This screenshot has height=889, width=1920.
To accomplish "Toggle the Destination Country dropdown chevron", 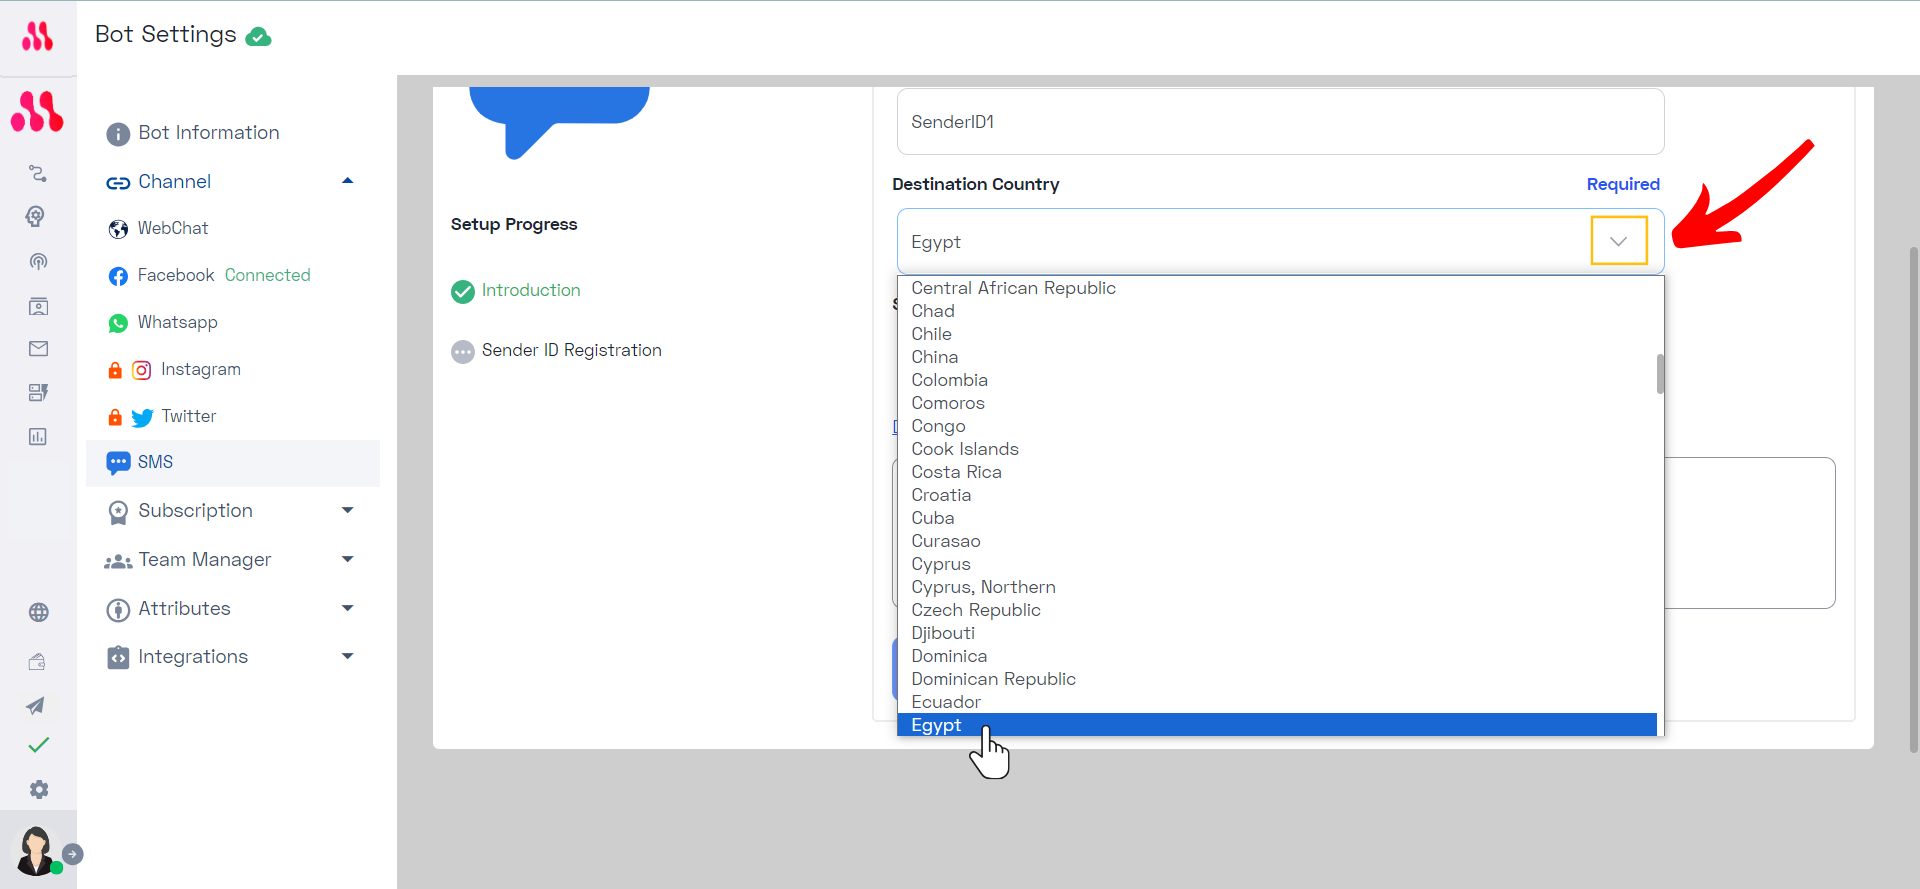I will (x=1618, y=241).
